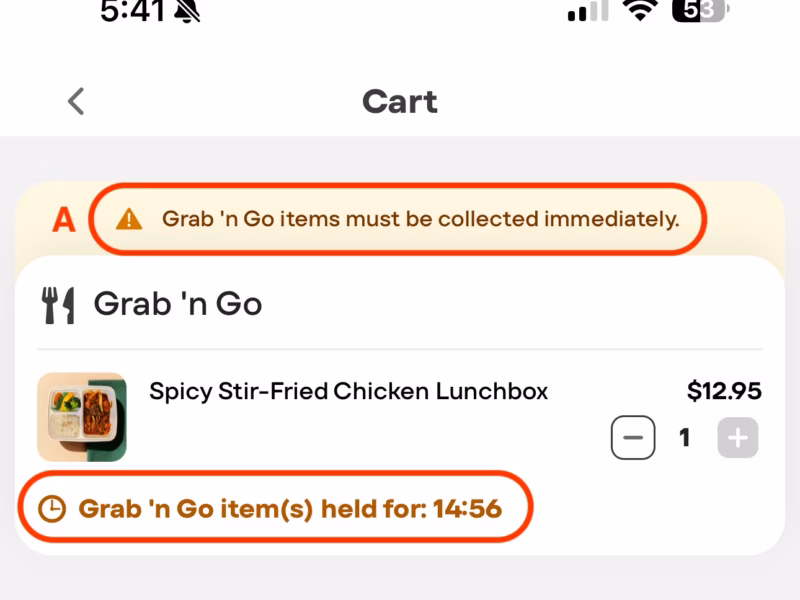Viewport: 800px width, 600px height.
Task: Tap the $12.95 item price
Action: coord(724,391)
